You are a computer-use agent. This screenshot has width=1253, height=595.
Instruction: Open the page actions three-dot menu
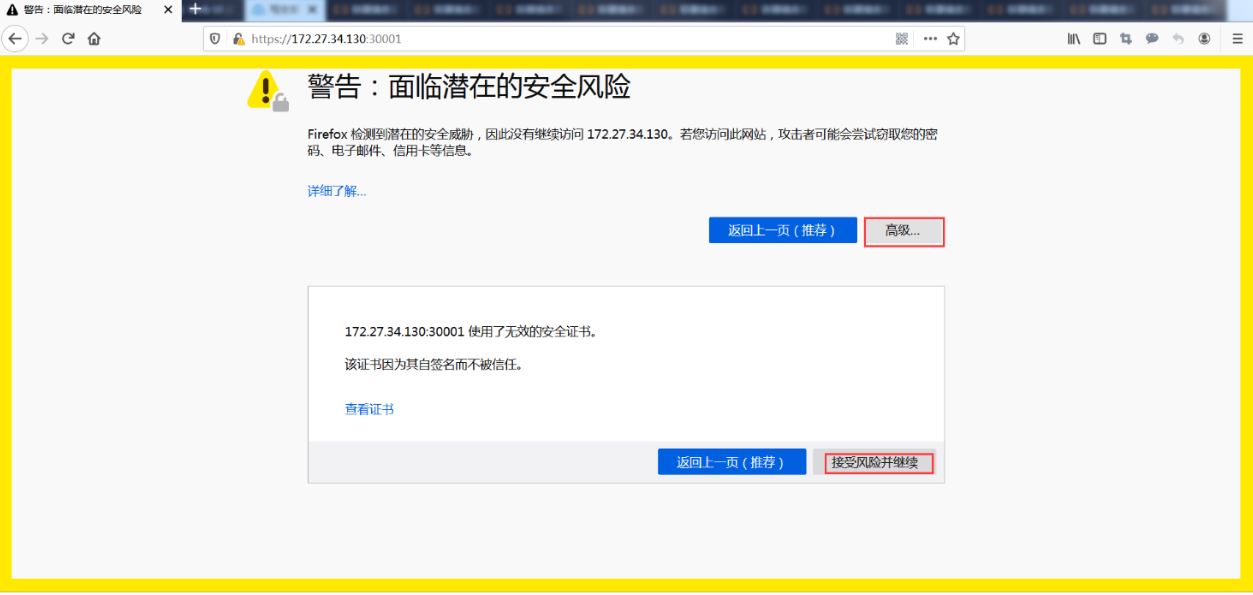pos(930,39)
